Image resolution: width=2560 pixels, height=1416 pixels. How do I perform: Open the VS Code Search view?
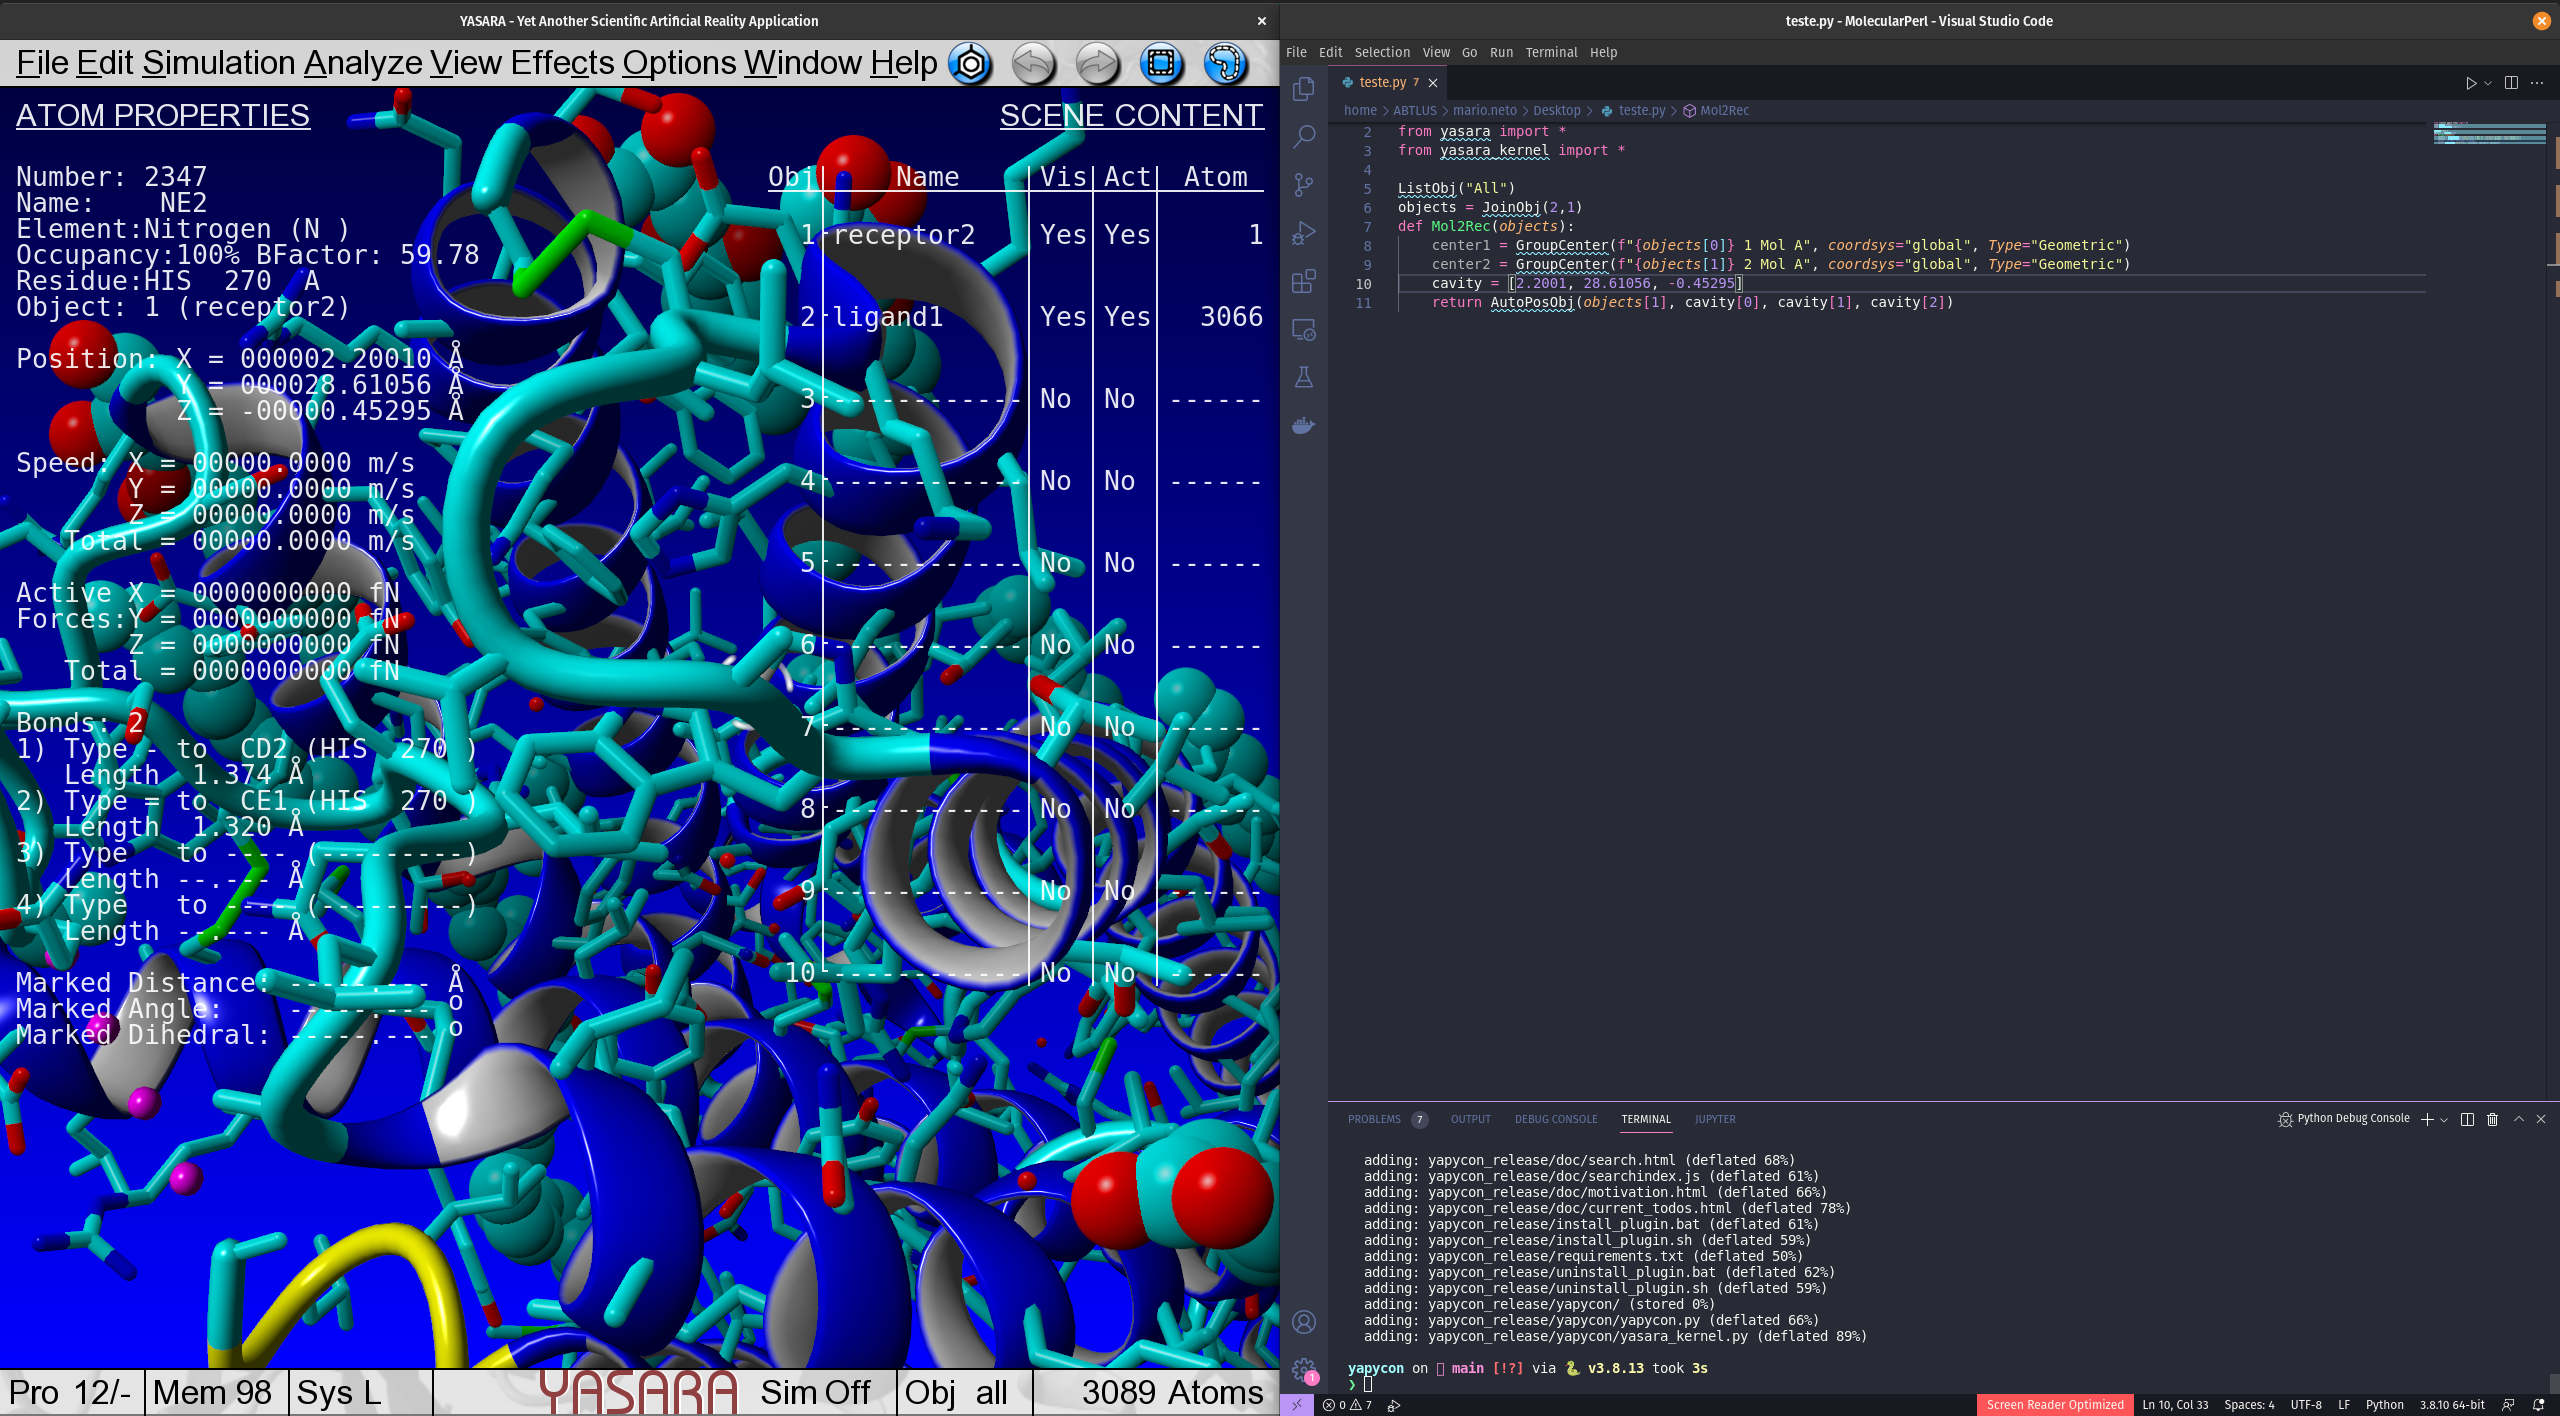pos(1303,137)
